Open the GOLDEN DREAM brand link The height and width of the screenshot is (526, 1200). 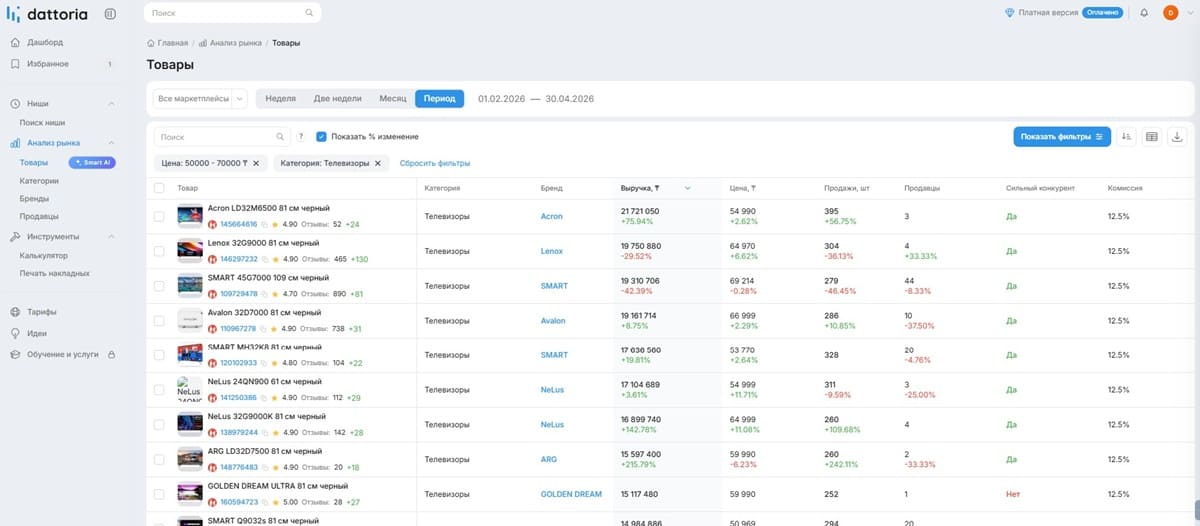571,494
